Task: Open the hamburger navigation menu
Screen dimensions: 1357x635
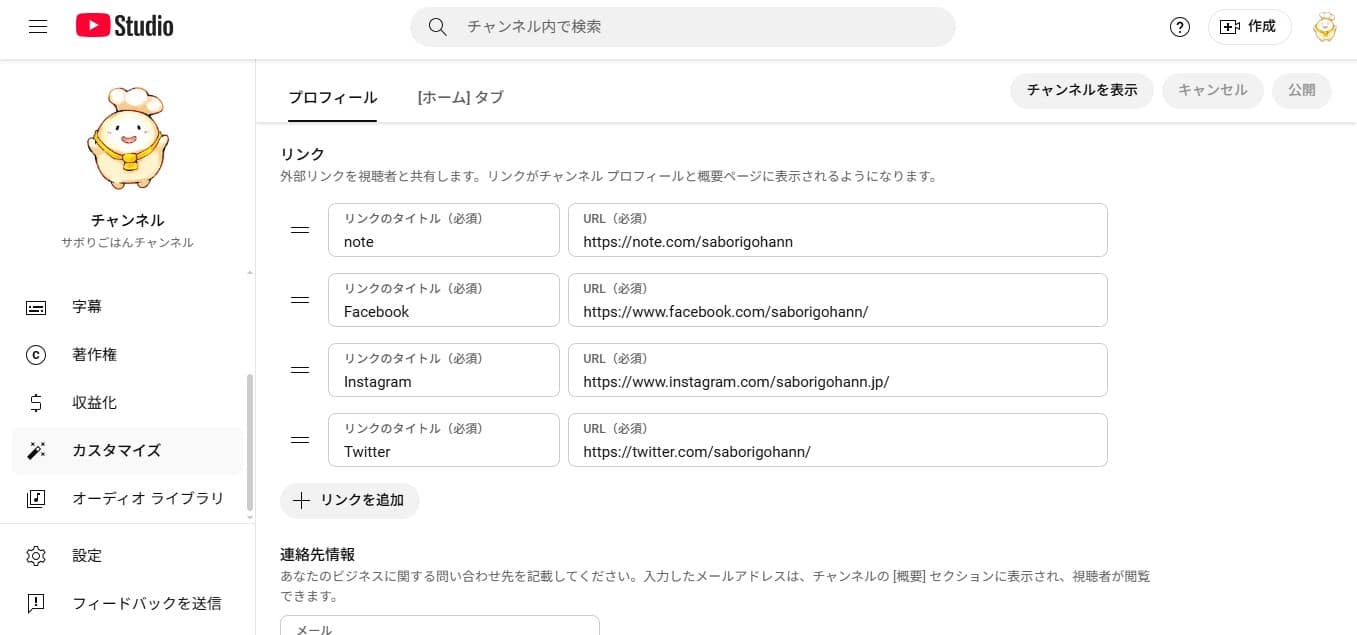Action: (x=38, y=27)
